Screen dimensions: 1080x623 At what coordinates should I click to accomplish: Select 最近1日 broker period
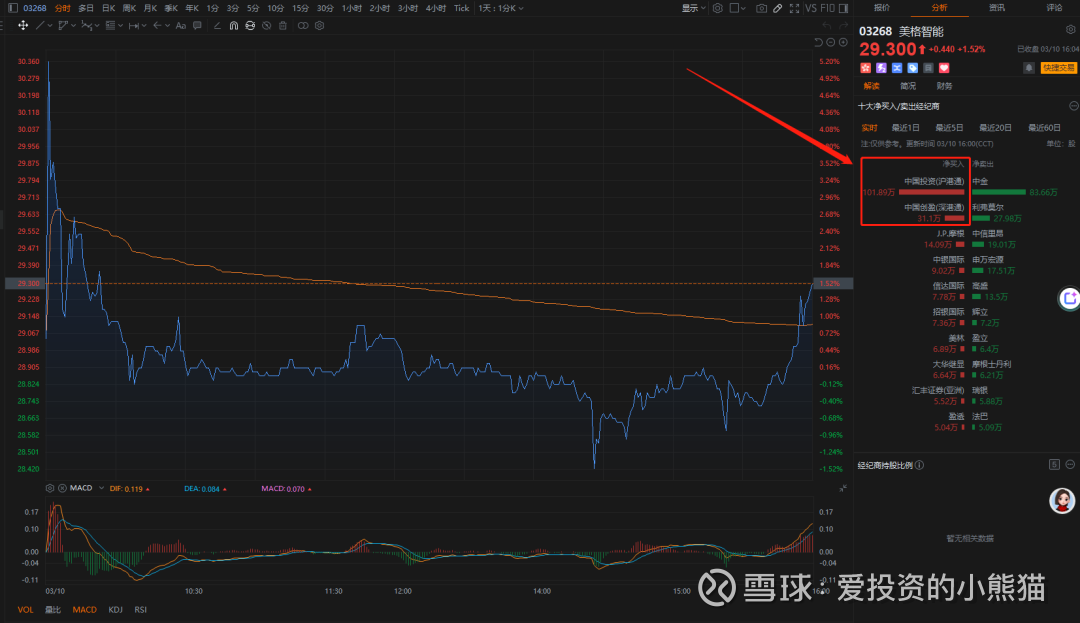tap(905, 128)
